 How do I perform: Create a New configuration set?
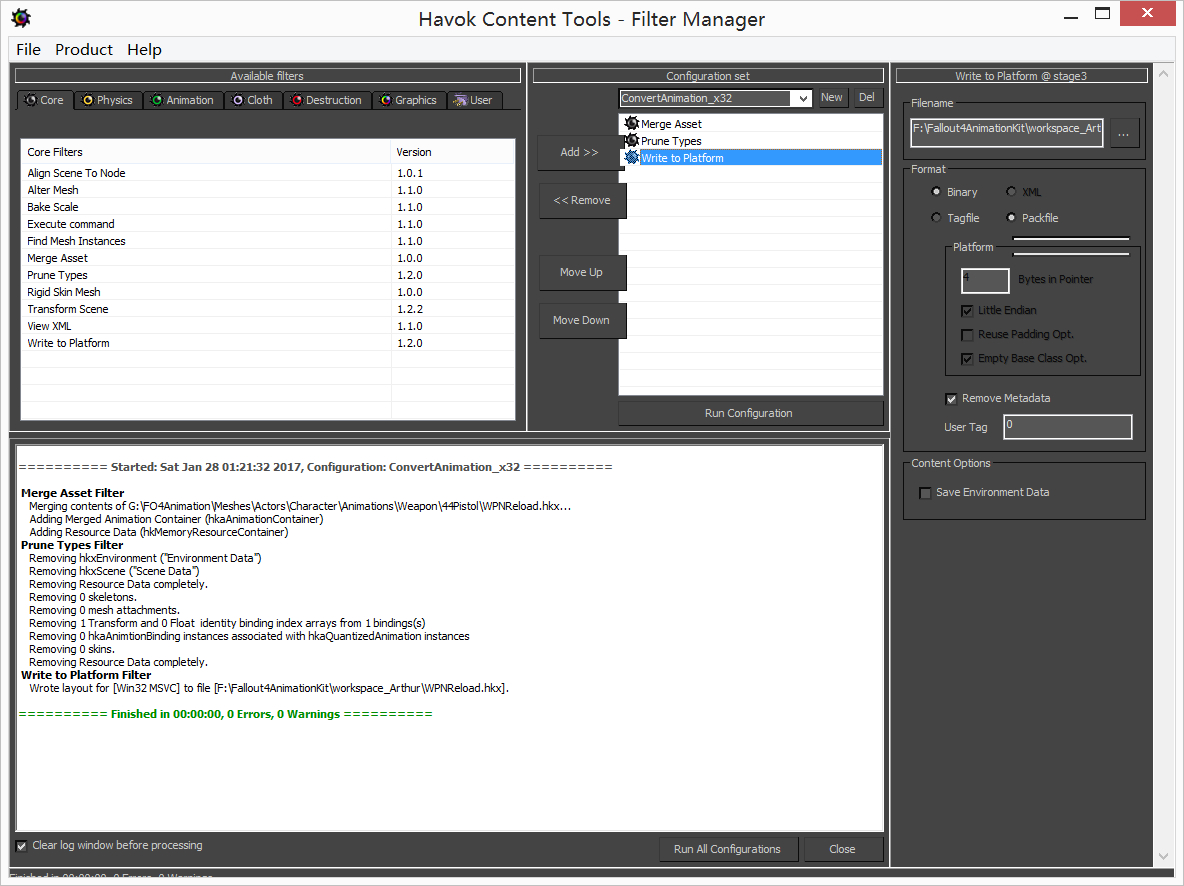[831, 97]
